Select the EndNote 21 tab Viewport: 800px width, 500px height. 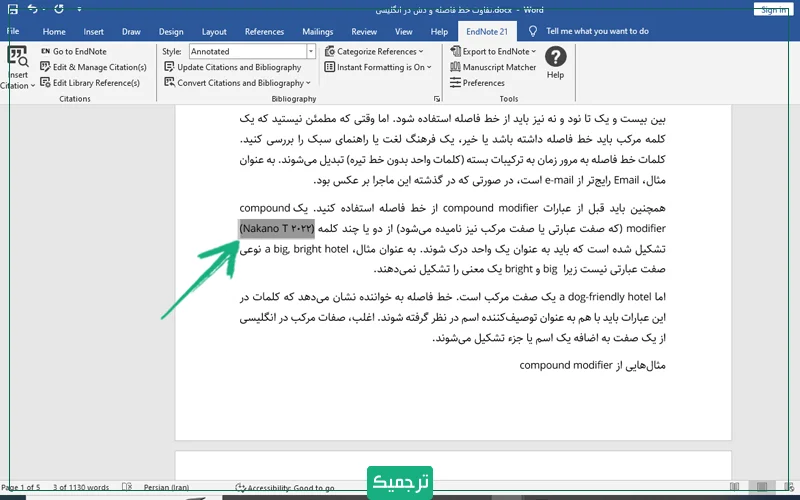(487, 32)
